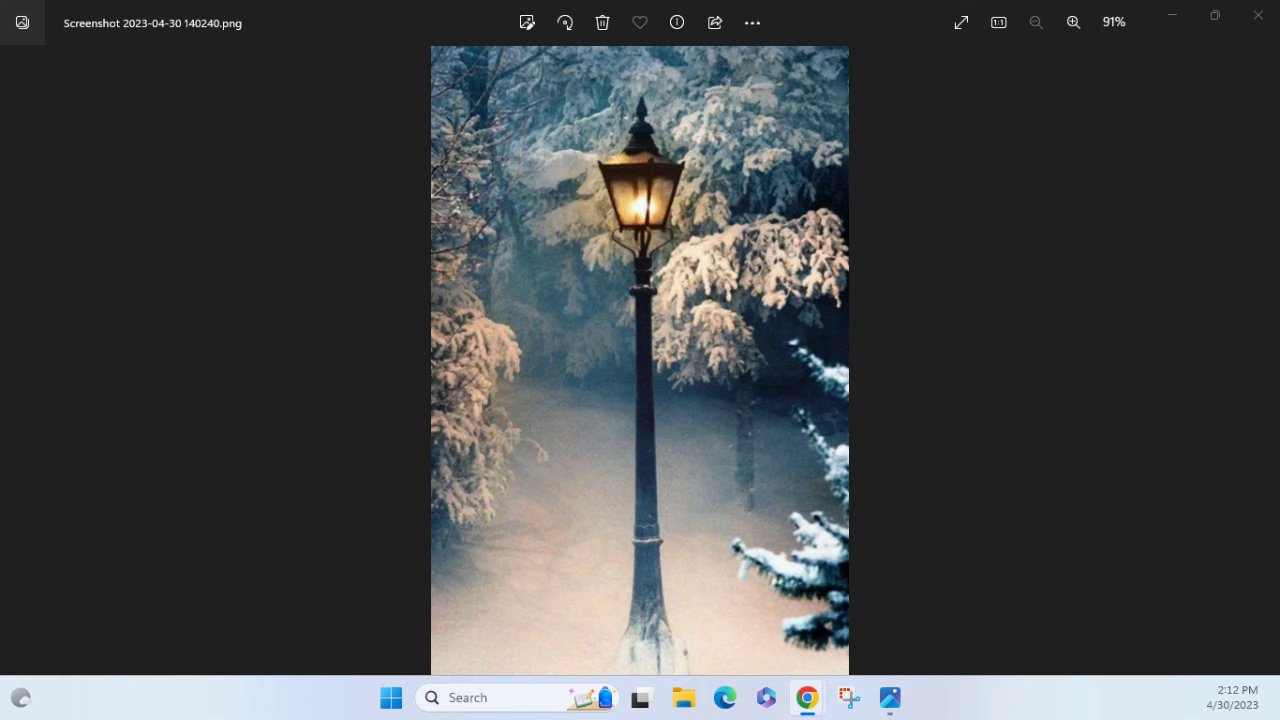Enter full screen with the diagonal arrows icon
This screenshot has width=1280, height=720.
point(961,22)
